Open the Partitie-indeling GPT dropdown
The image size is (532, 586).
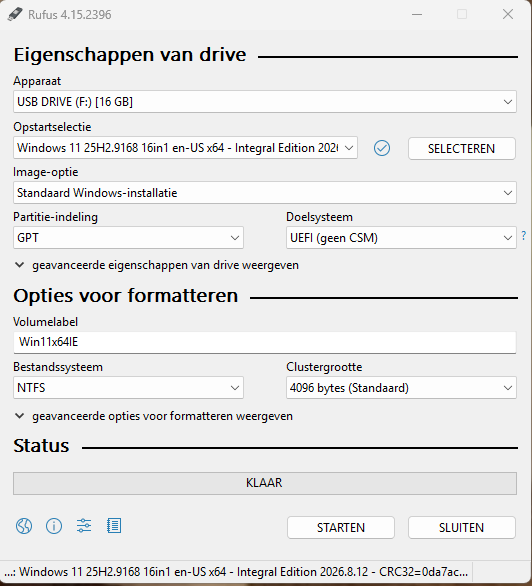pos(128,238)
